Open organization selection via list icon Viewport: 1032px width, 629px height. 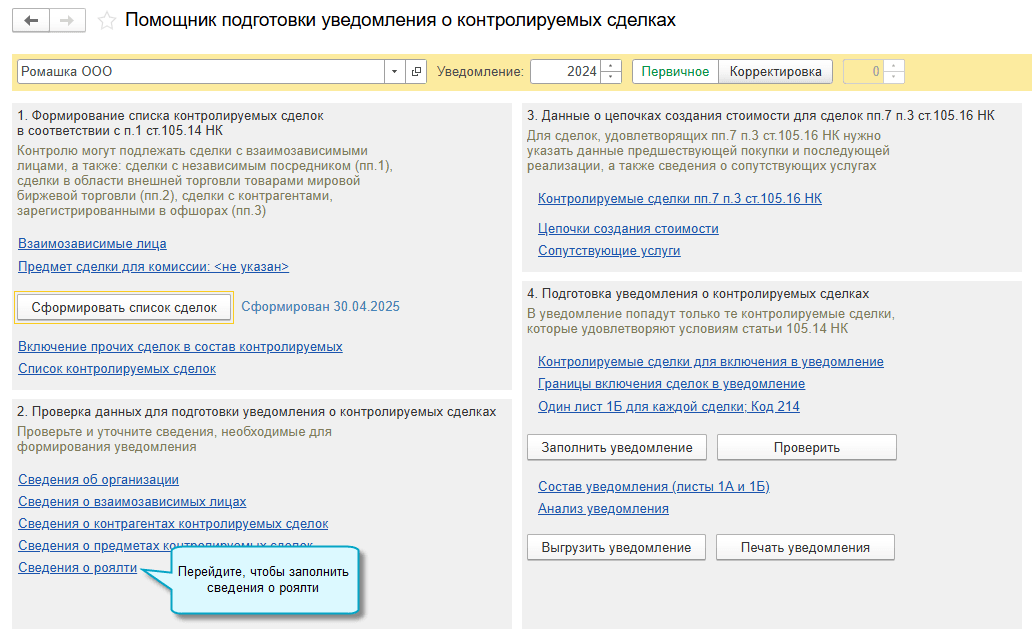[x=416, y=71]
